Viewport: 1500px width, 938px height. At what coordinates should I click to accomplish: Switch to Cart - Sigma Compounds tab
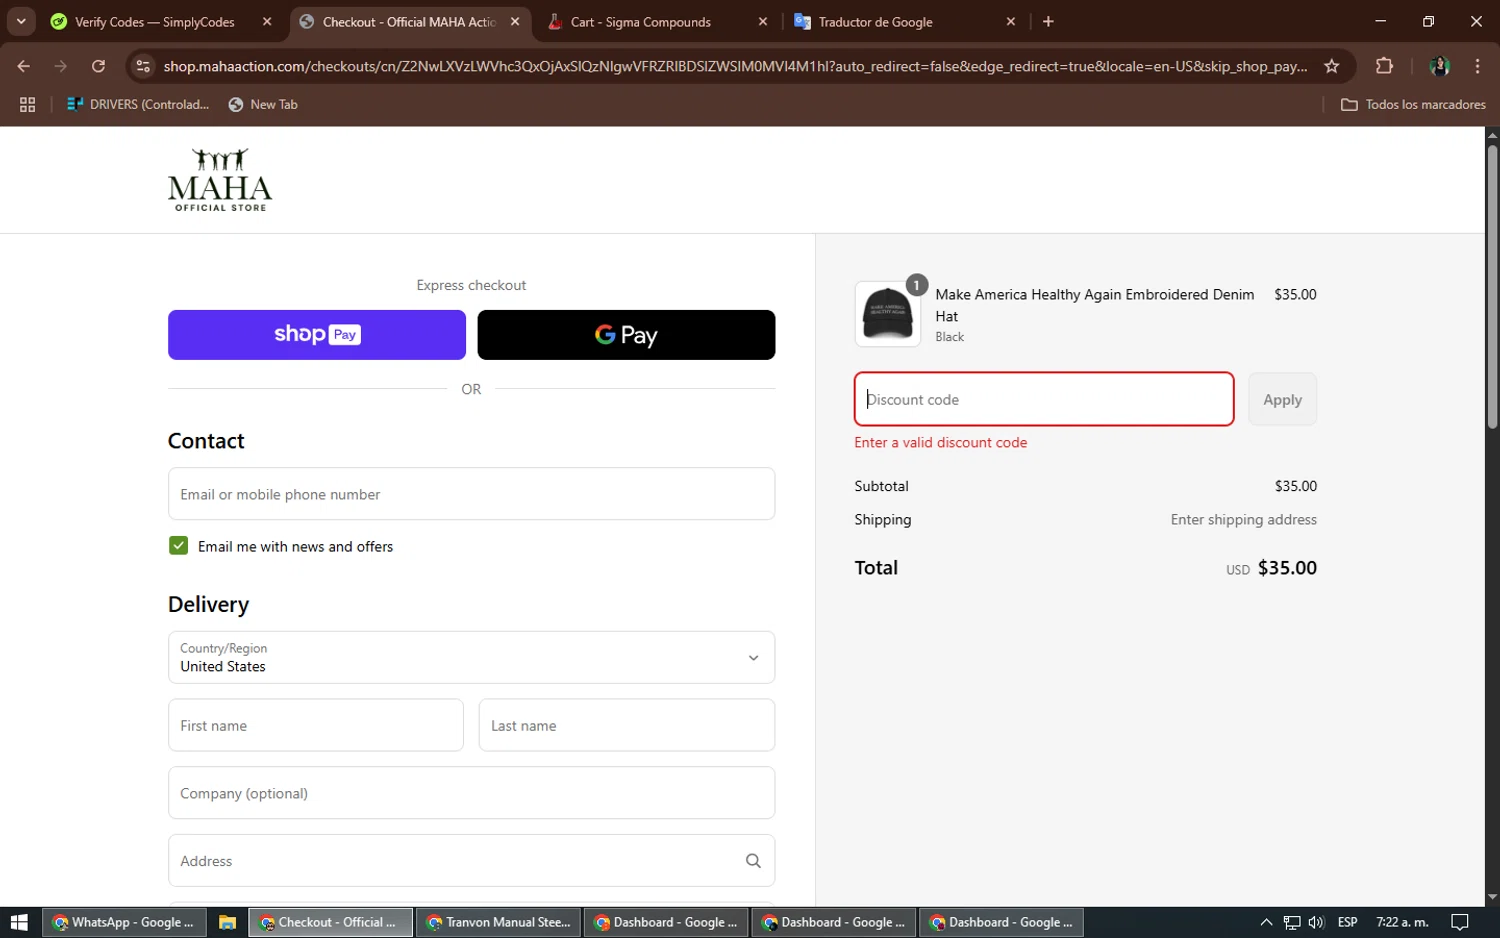[641, 22]
